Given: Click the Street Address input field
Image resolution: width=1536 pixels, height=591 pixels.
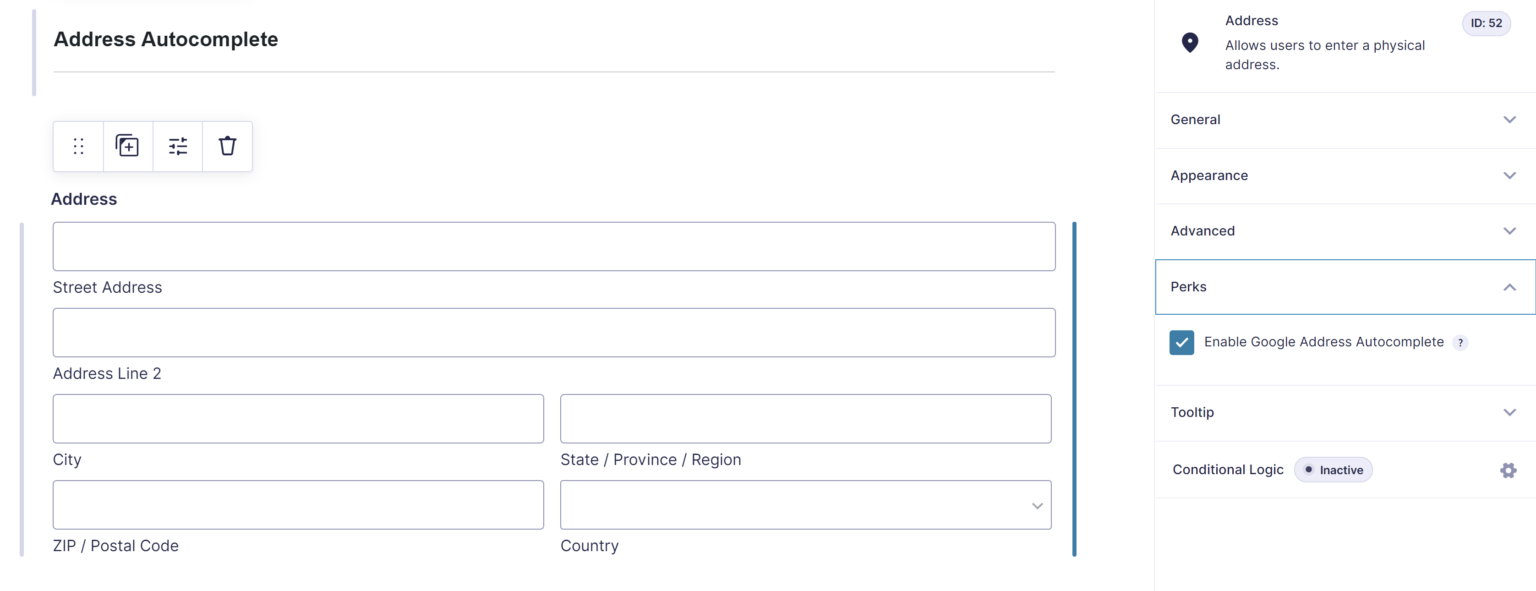Looking at the screenshot, I should (553, 246).
